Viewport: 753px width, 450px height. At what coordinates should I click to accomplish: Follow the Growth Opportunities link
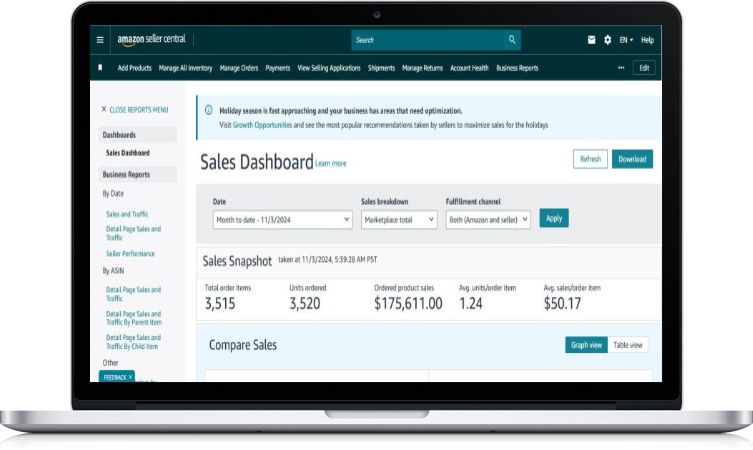tap(263, 125)
